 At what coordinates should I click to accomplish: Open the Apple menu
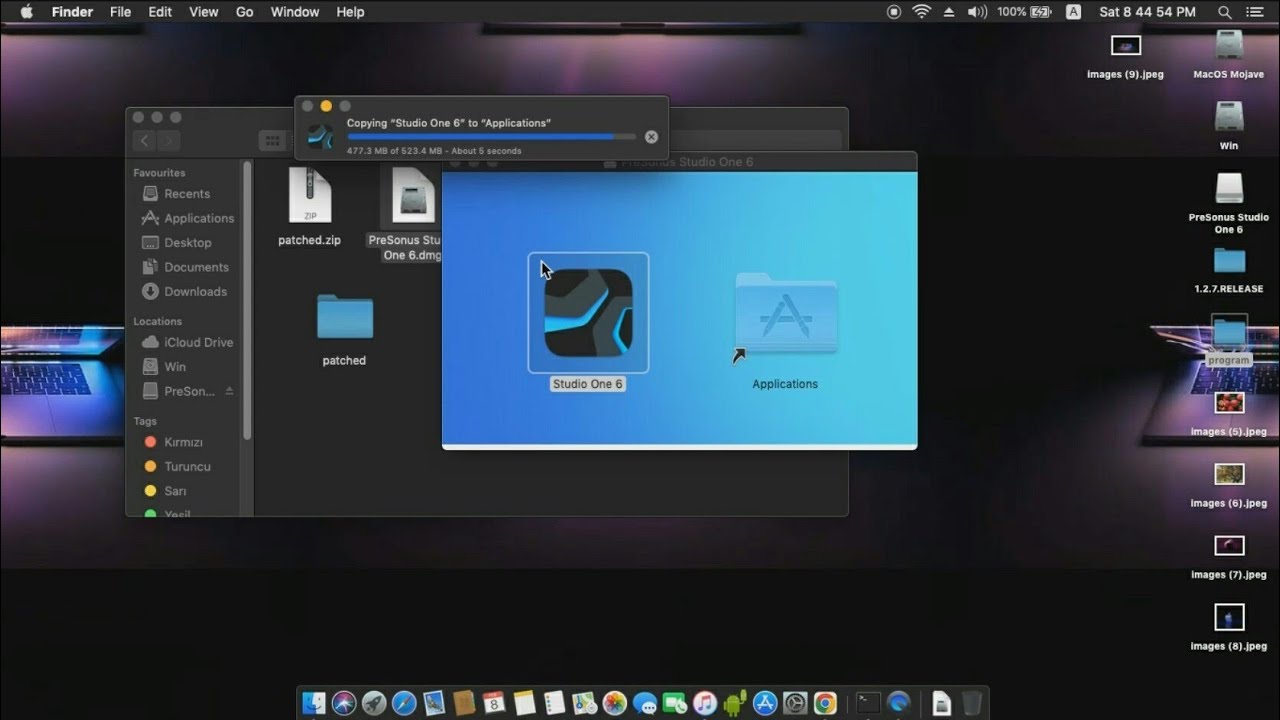point(26,12)
